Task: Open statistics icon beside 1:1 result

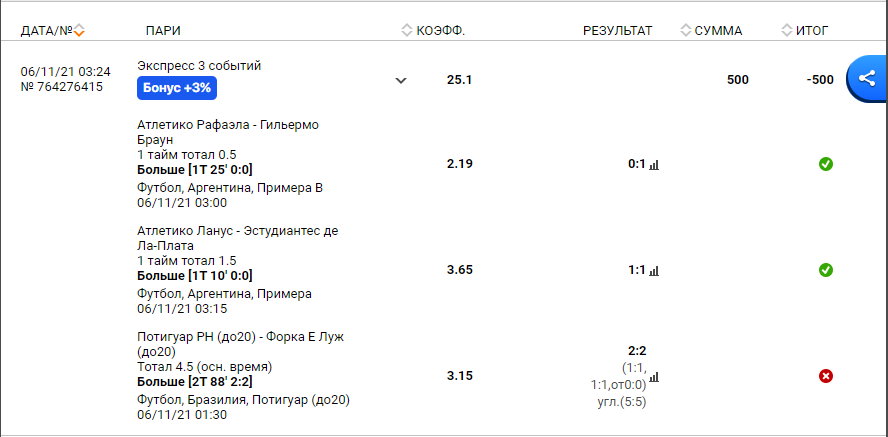Action: (655, 271)
